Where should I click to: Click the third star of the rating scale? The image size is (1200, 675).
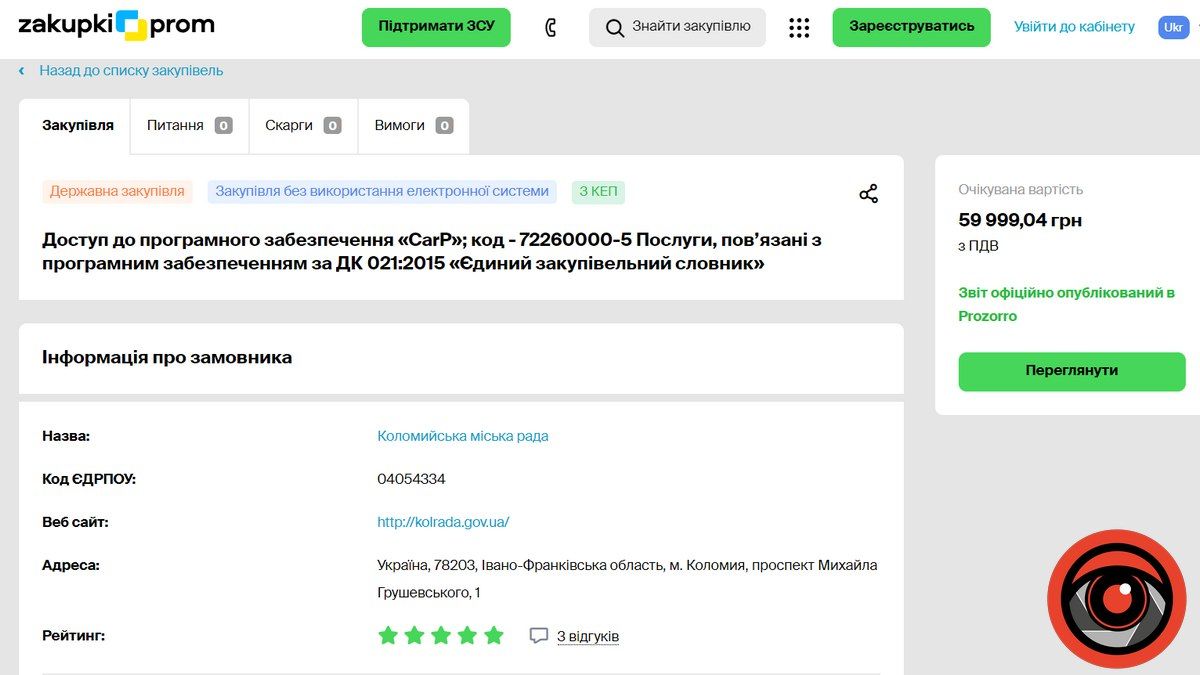(x=440, y=634)
